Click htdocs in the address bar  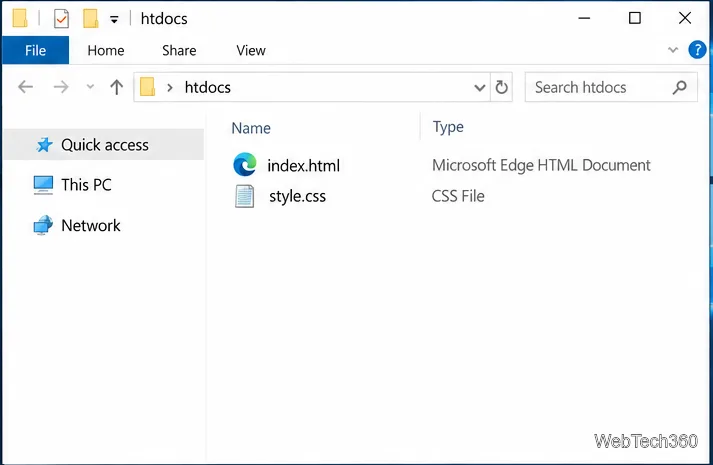(x=208, y=87)
